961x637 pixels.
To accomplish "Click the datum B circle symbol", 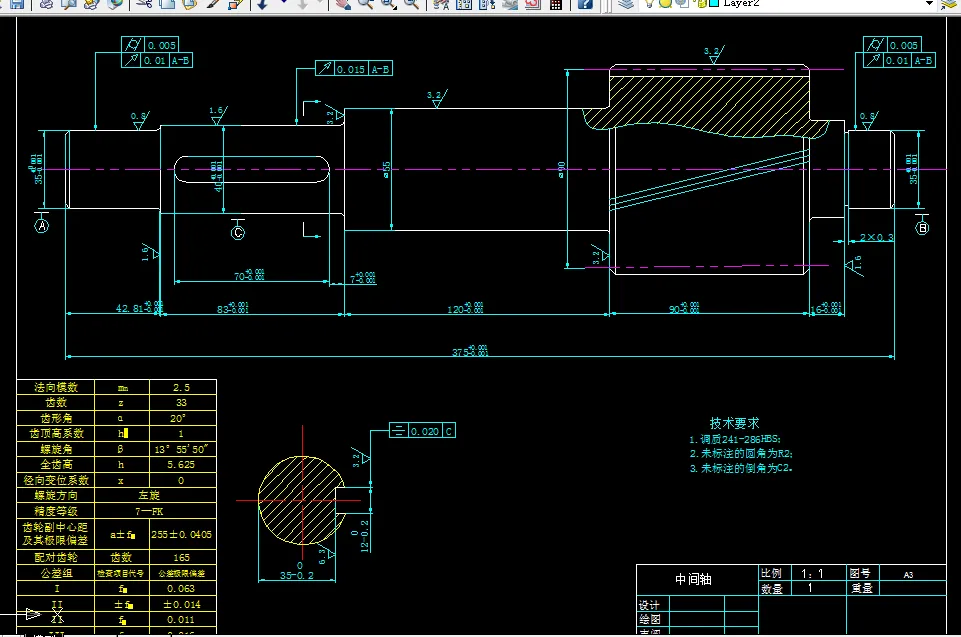I will [x=922, y=227].
